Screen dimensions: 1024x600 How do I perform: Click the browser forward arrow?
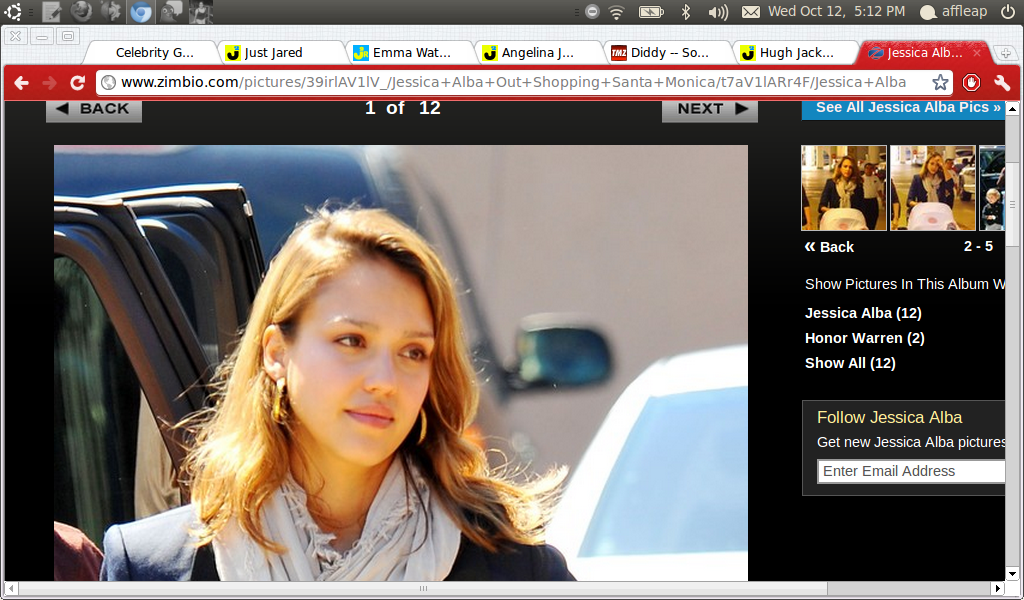(50, 83)
